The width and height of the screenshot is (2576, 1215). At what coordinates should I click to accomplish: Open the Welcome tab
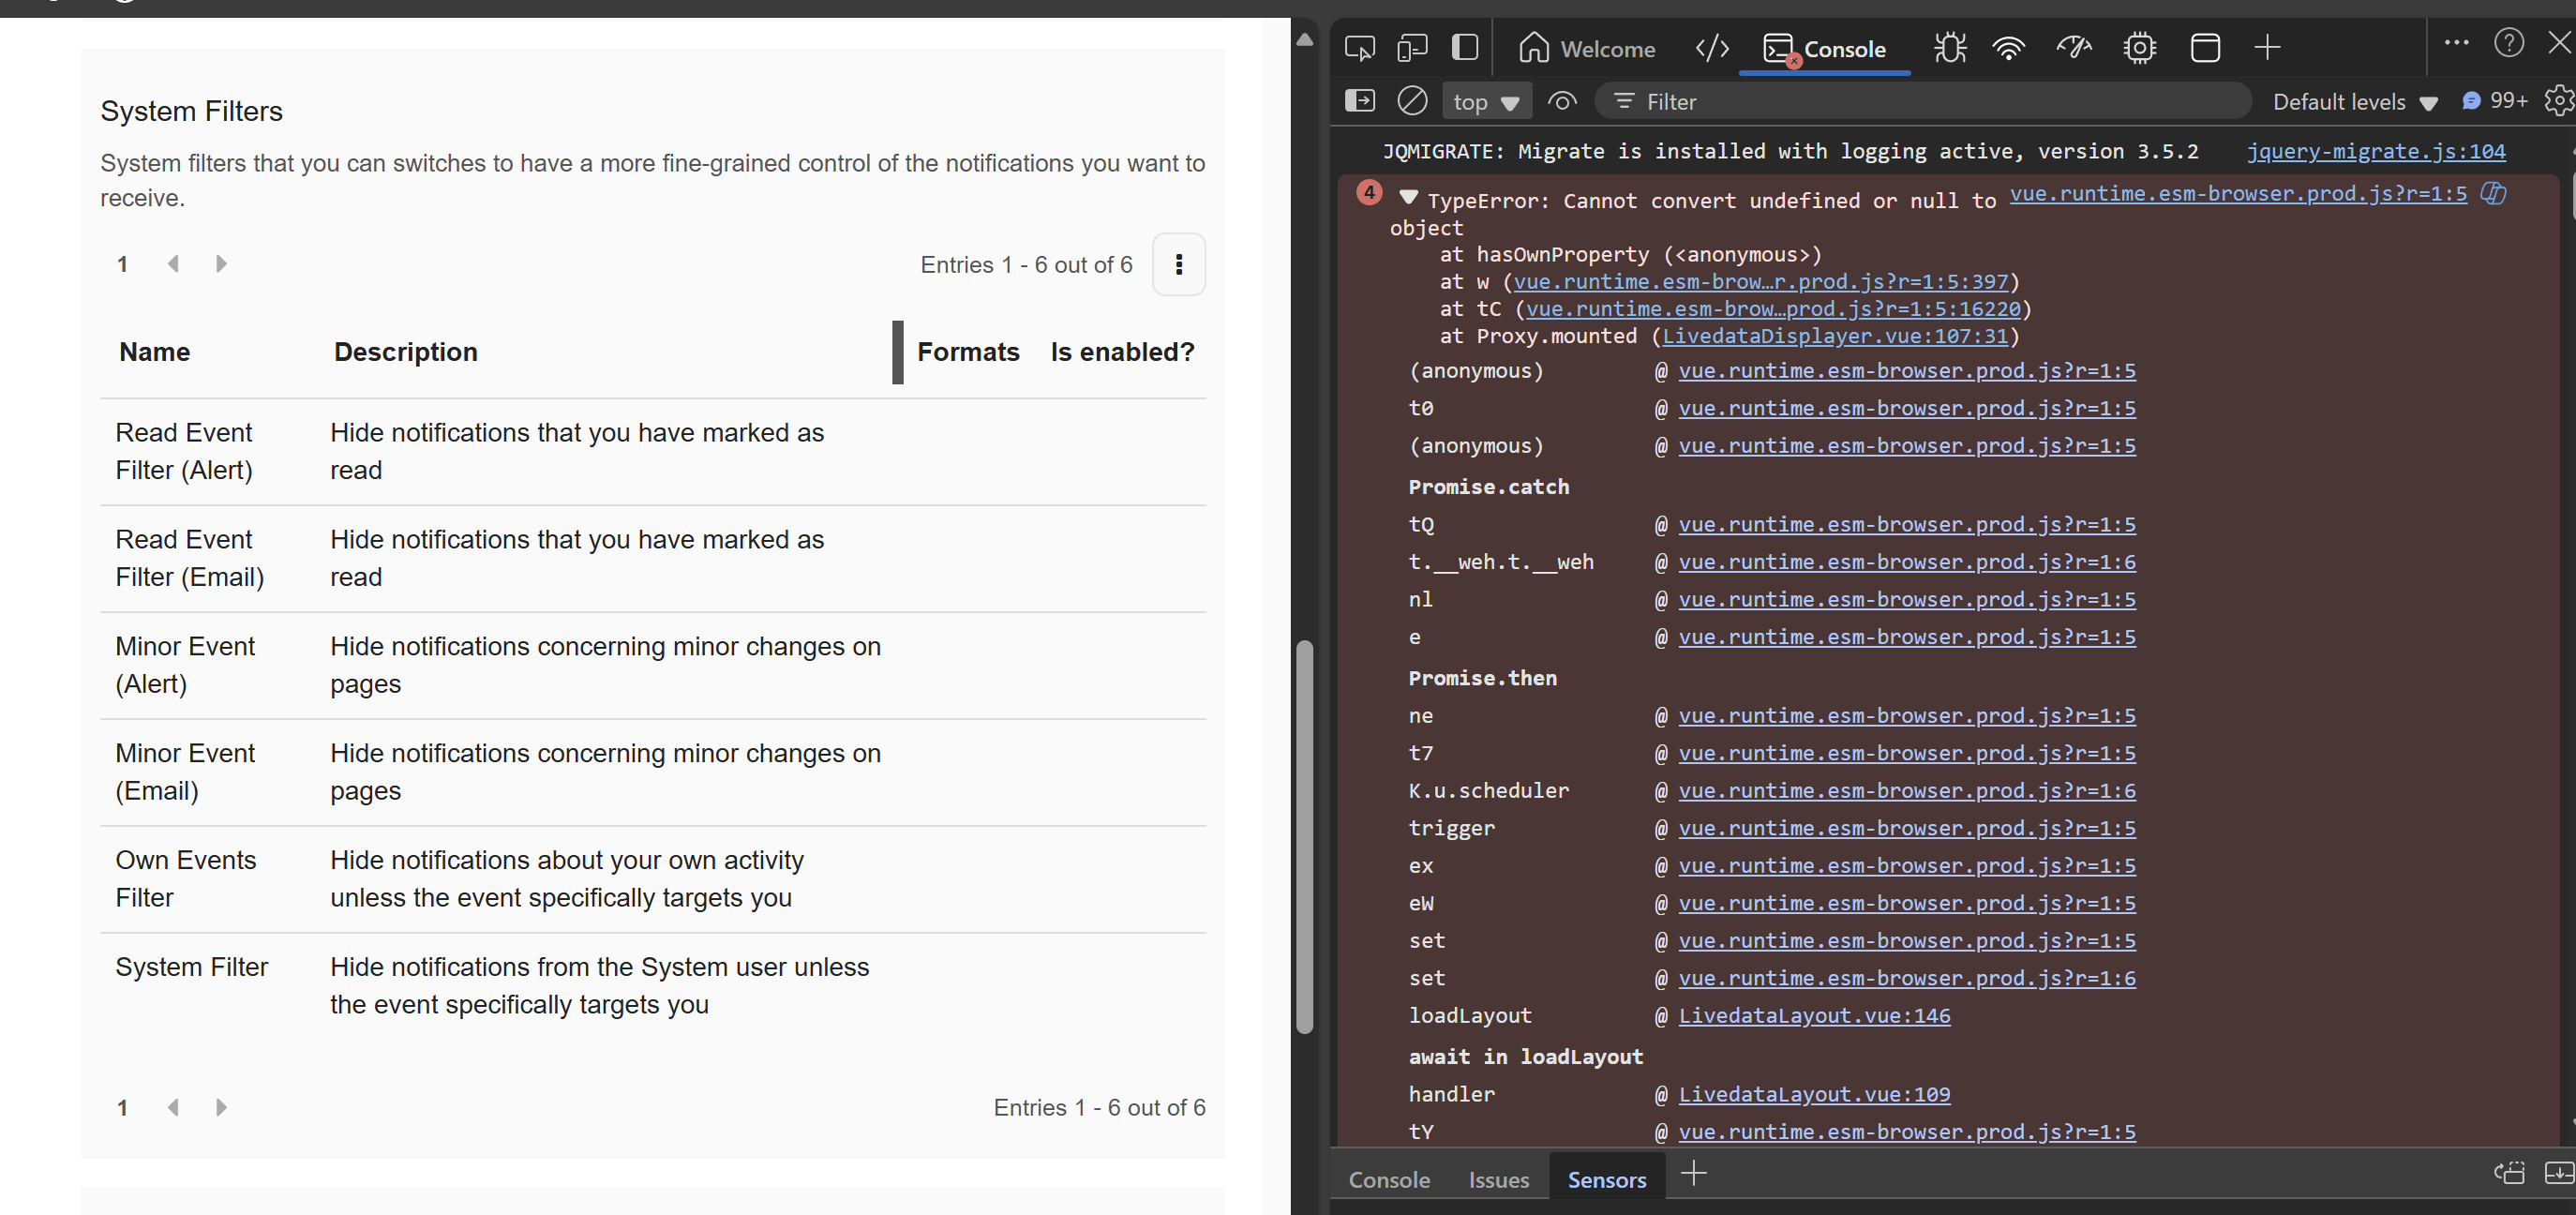point(1587,48)
